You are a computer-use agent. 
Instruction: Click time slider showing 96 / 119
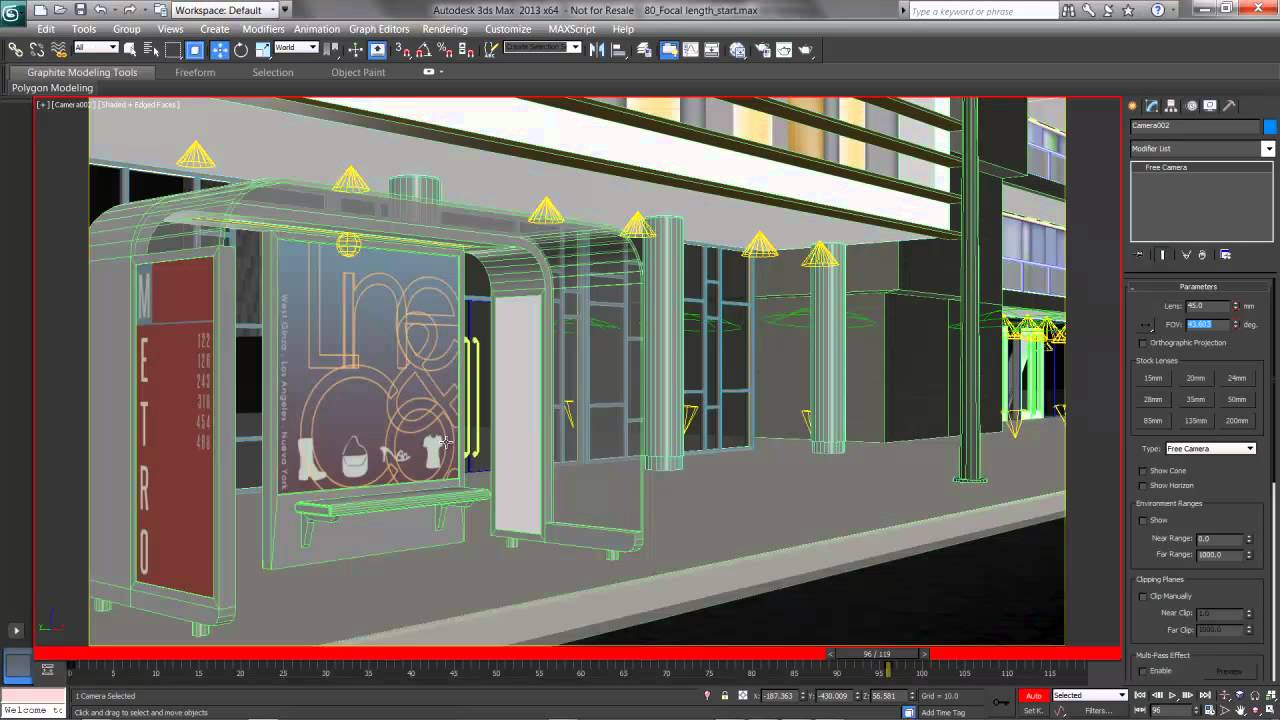click(877, 654)
